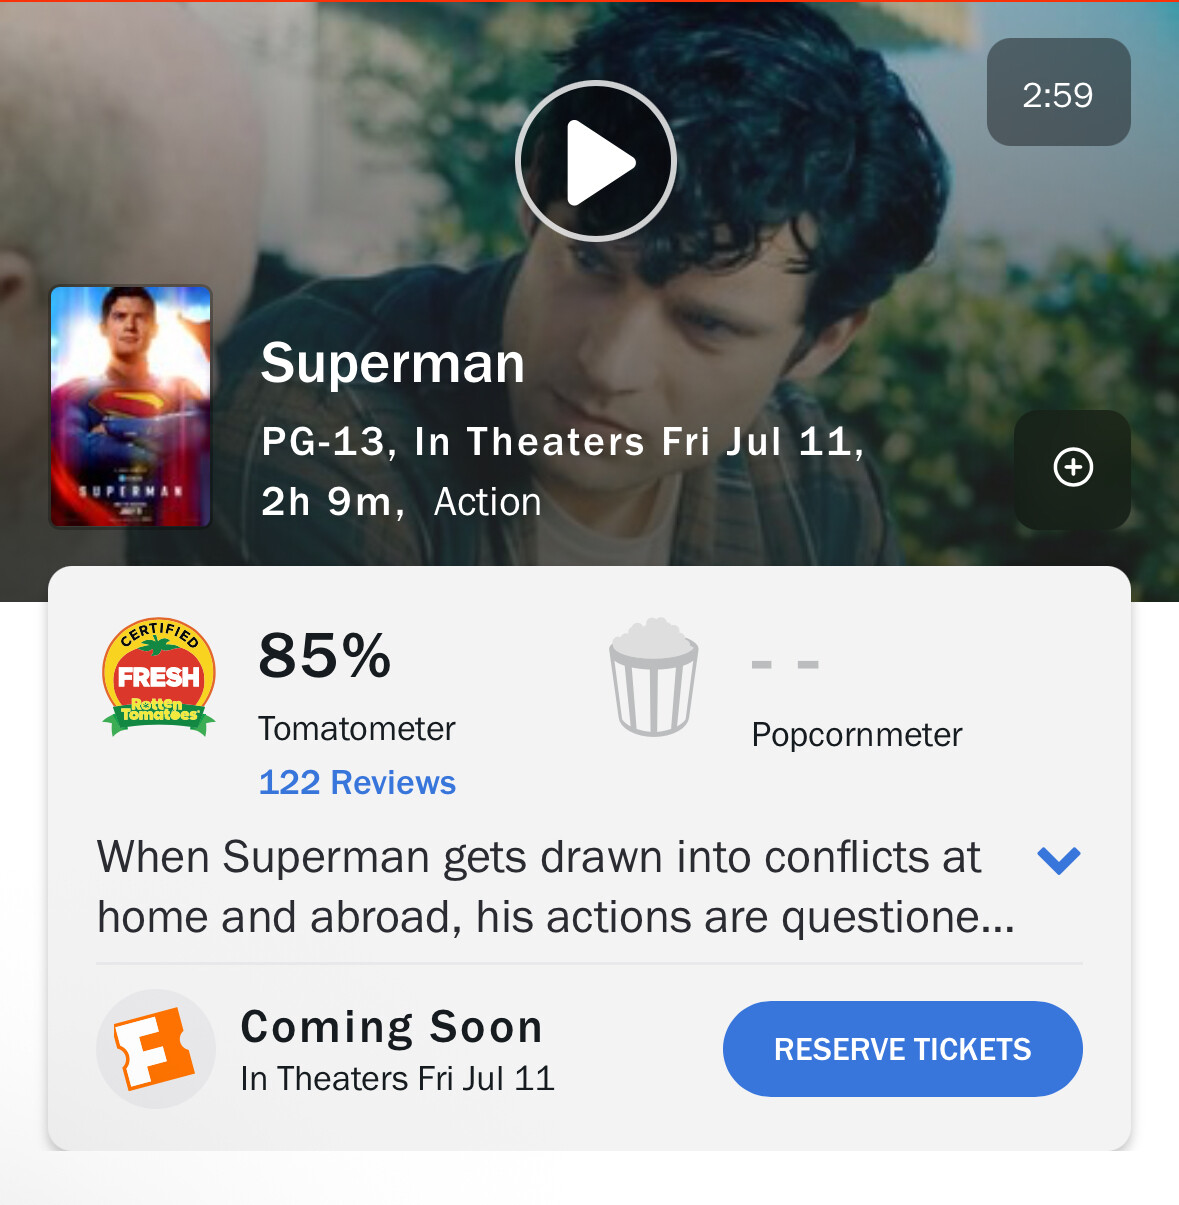1179x1205 pixels.
Task: Tap the empty Popcornmeter score dashes
Action: (785, 664)
